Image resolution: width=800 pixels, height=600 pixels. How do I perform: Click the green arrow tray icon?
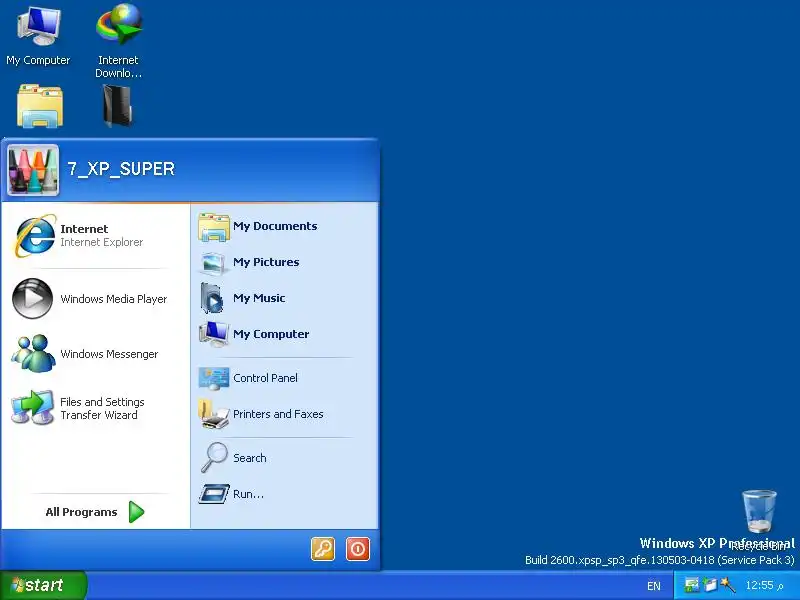pos(691,585)
